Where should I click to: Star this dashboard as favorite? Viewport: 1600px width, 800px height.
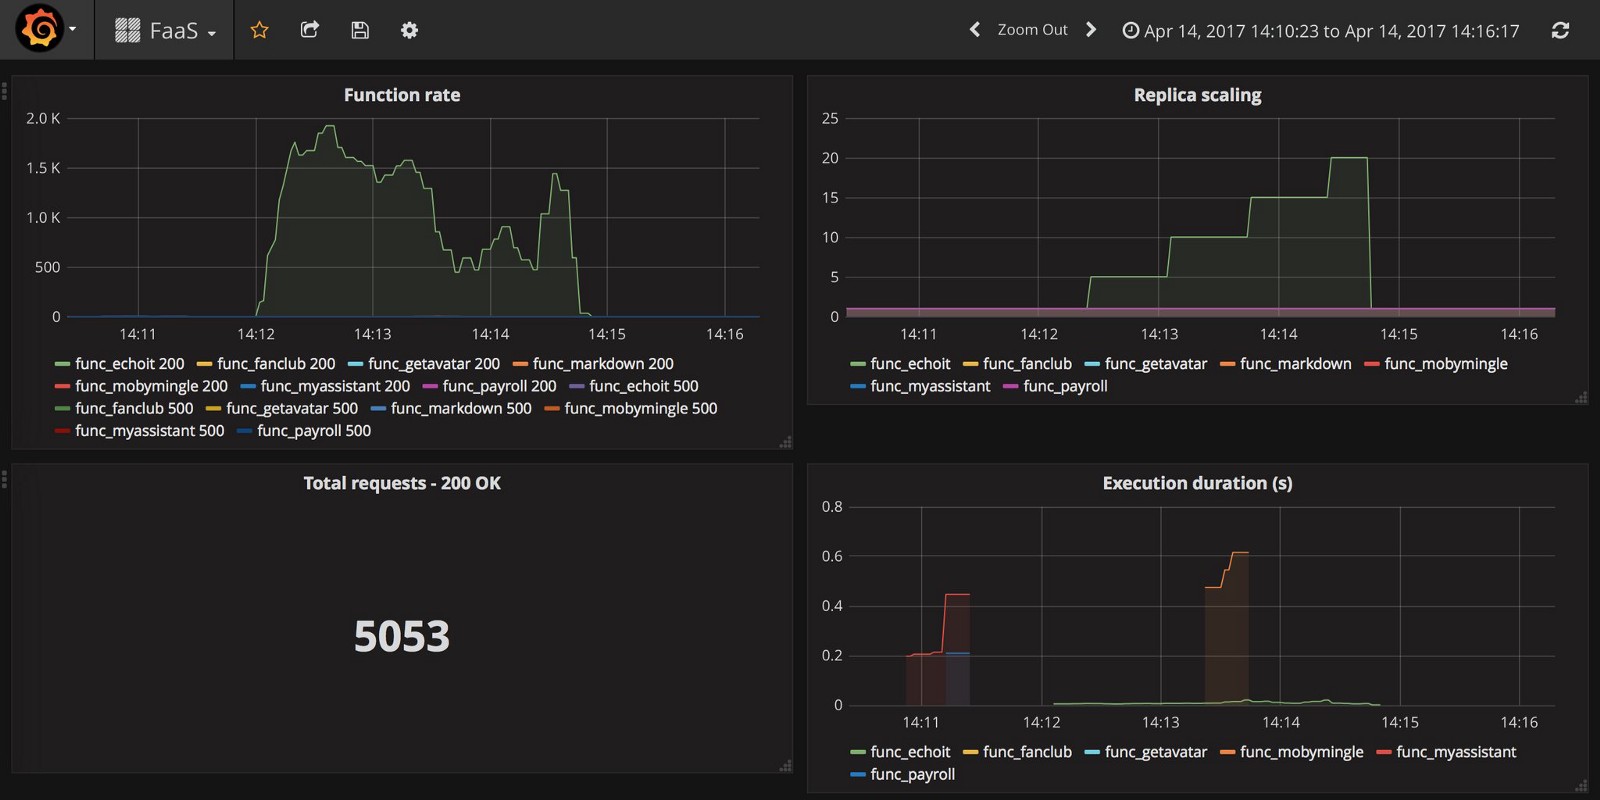[259, 30]
